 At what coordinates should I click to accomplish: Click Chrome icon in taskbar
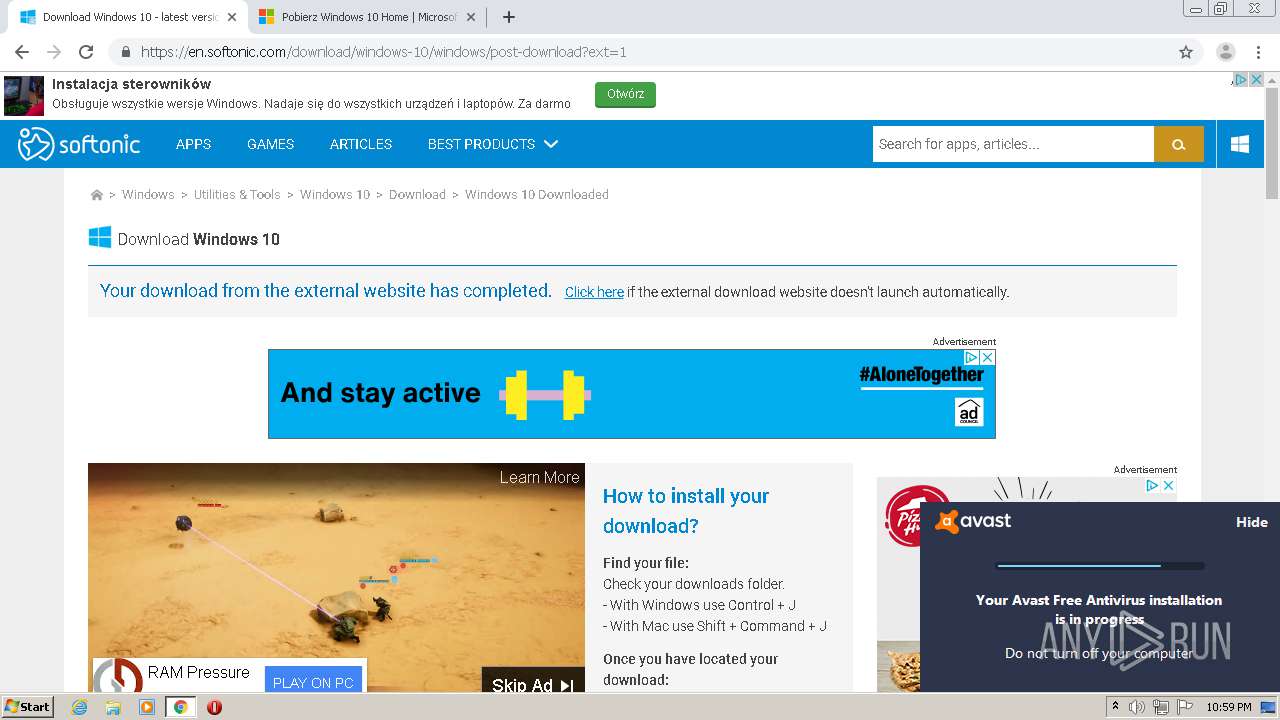pos(180,707)
